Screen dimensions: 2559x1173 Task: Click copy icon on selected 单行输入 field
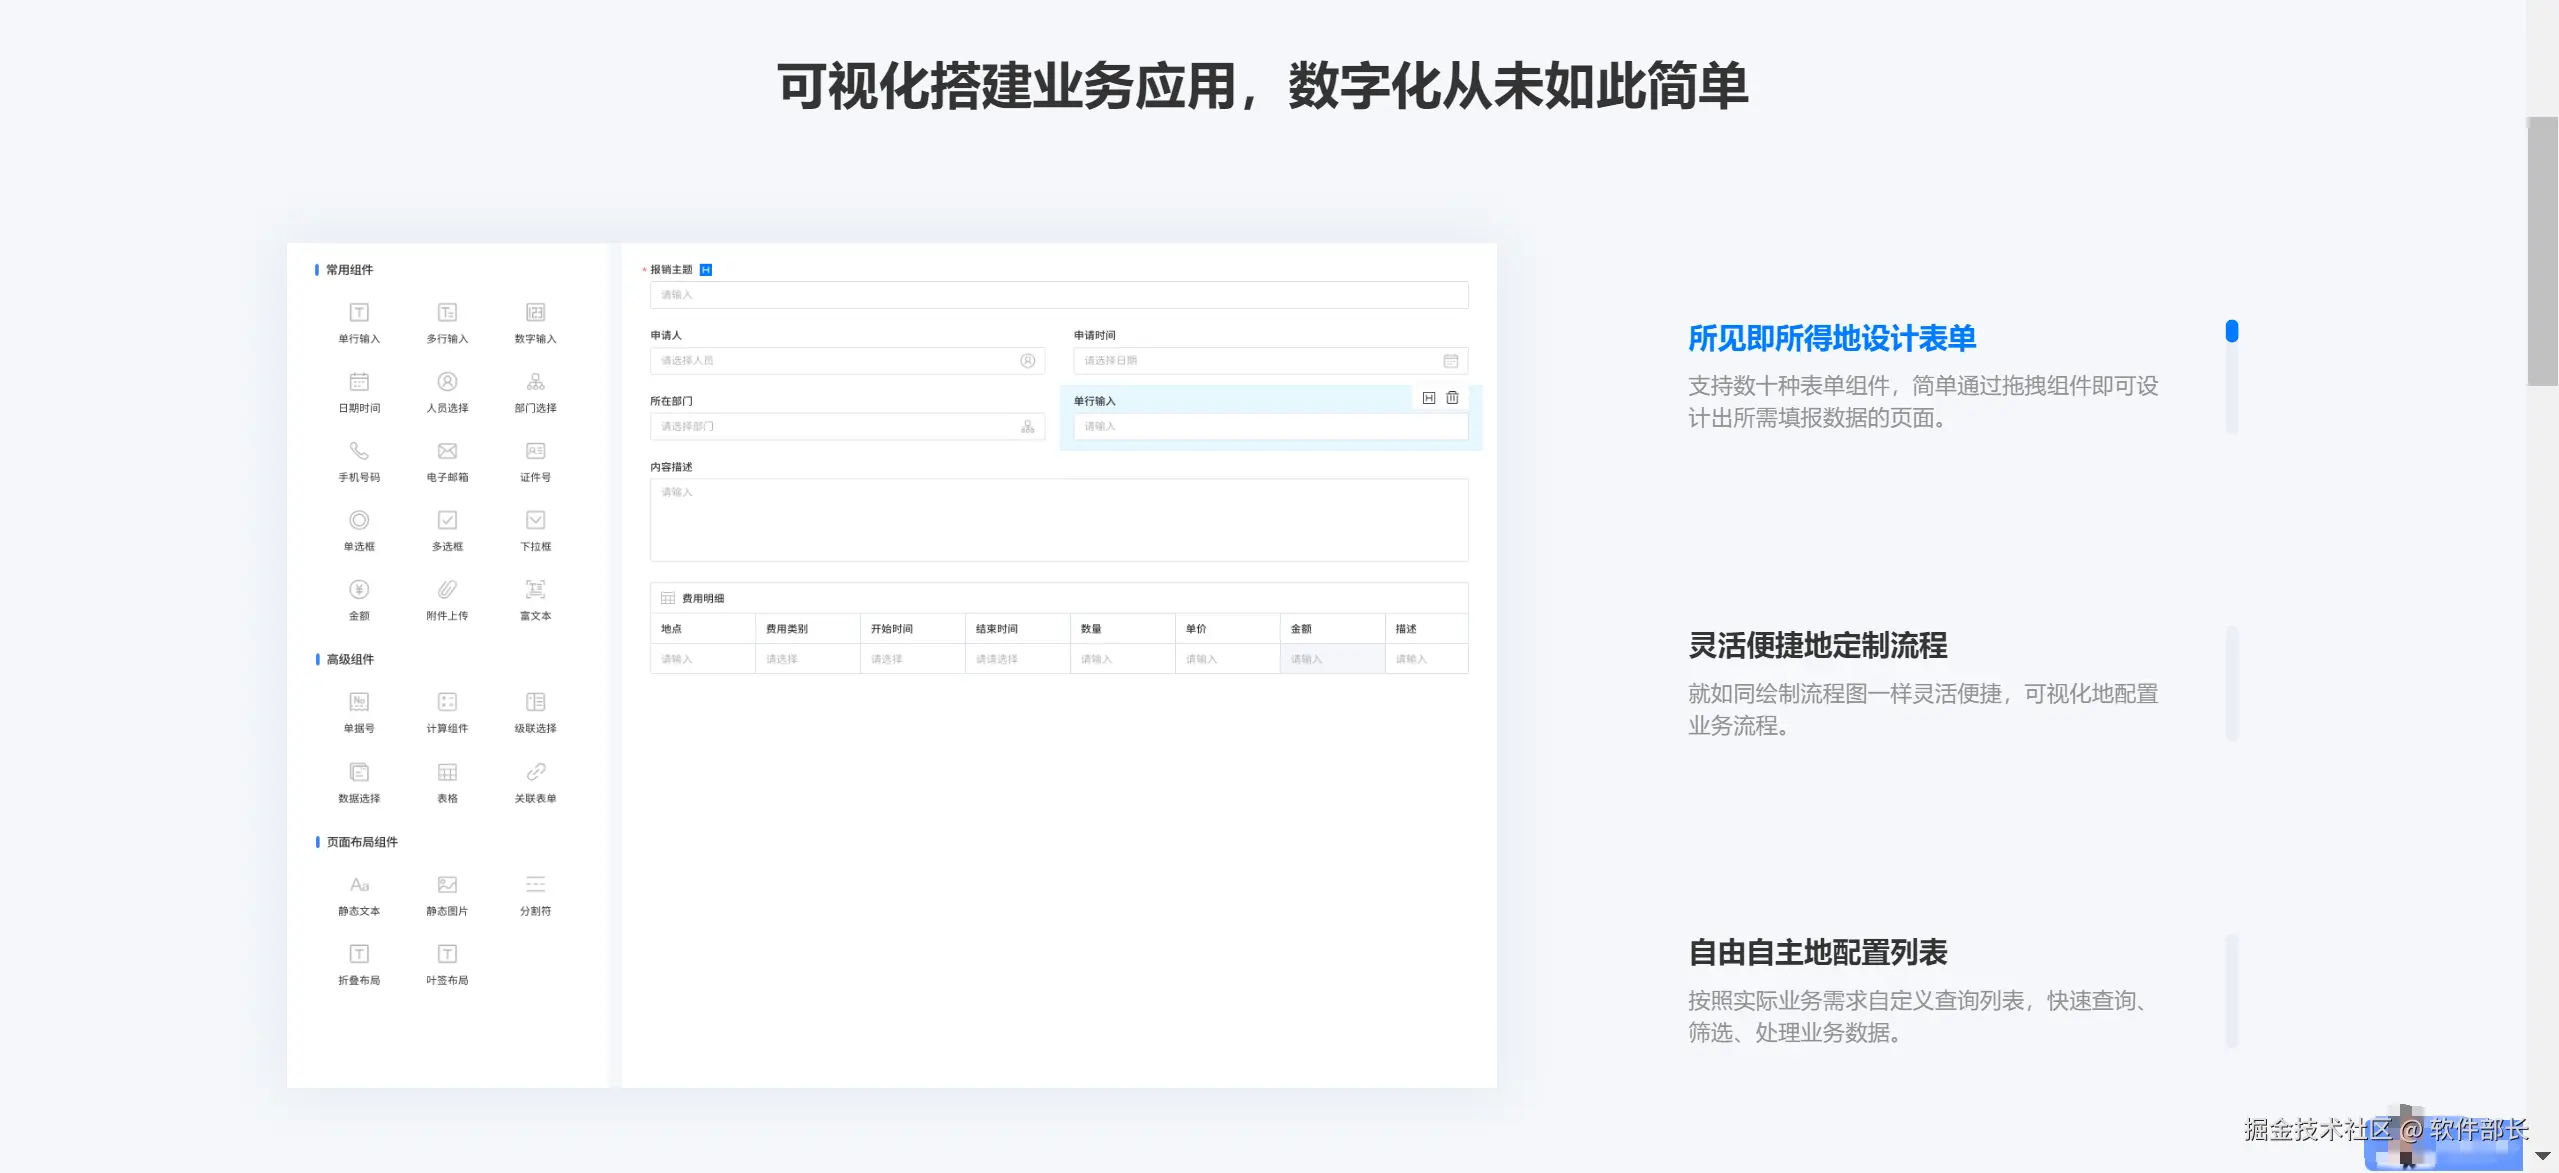pos(1429,398)
